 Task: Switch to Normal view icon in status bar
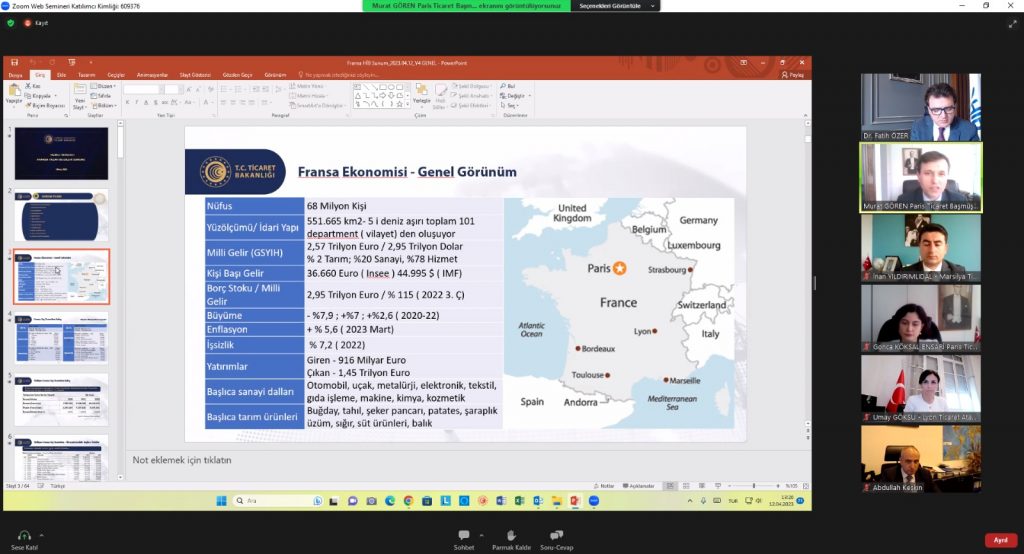coord(670,486)
